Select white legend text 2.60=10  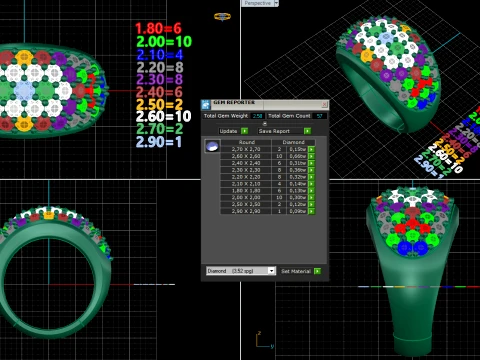164,117
